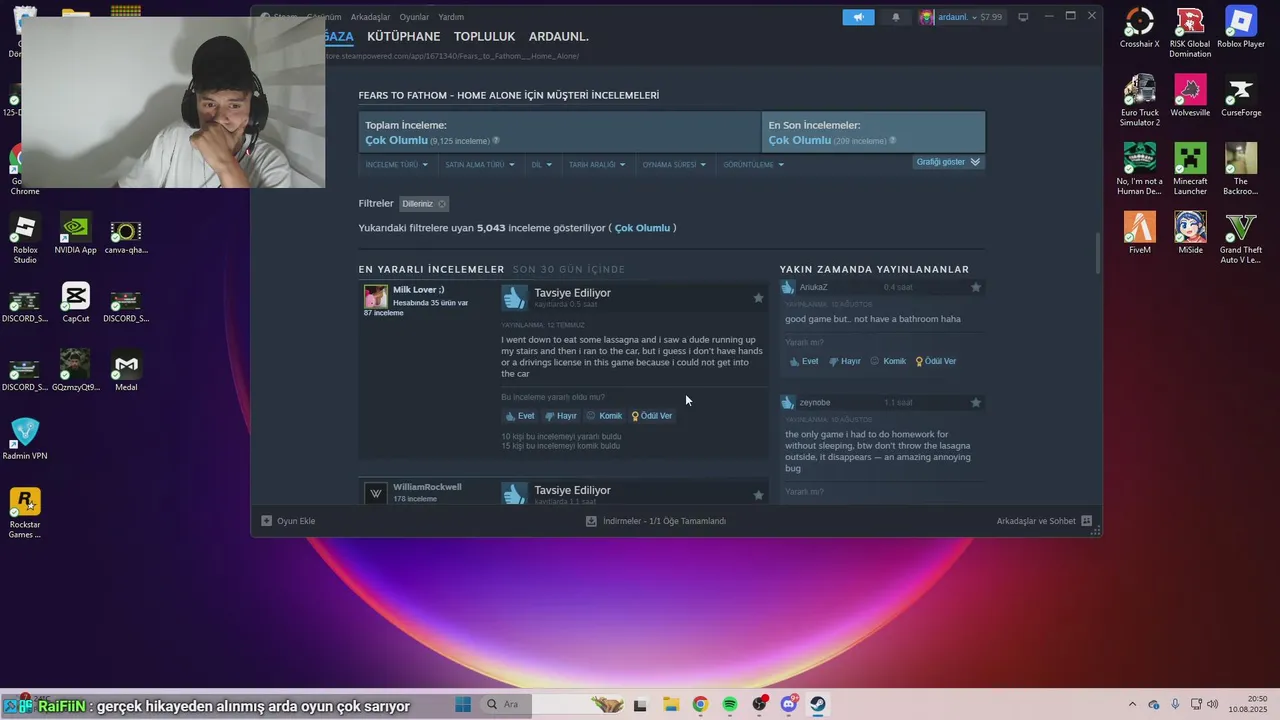Click star icon on WilliamRockwell review
Viewport: 1280px width, 720px height.
tap(758, 495)
